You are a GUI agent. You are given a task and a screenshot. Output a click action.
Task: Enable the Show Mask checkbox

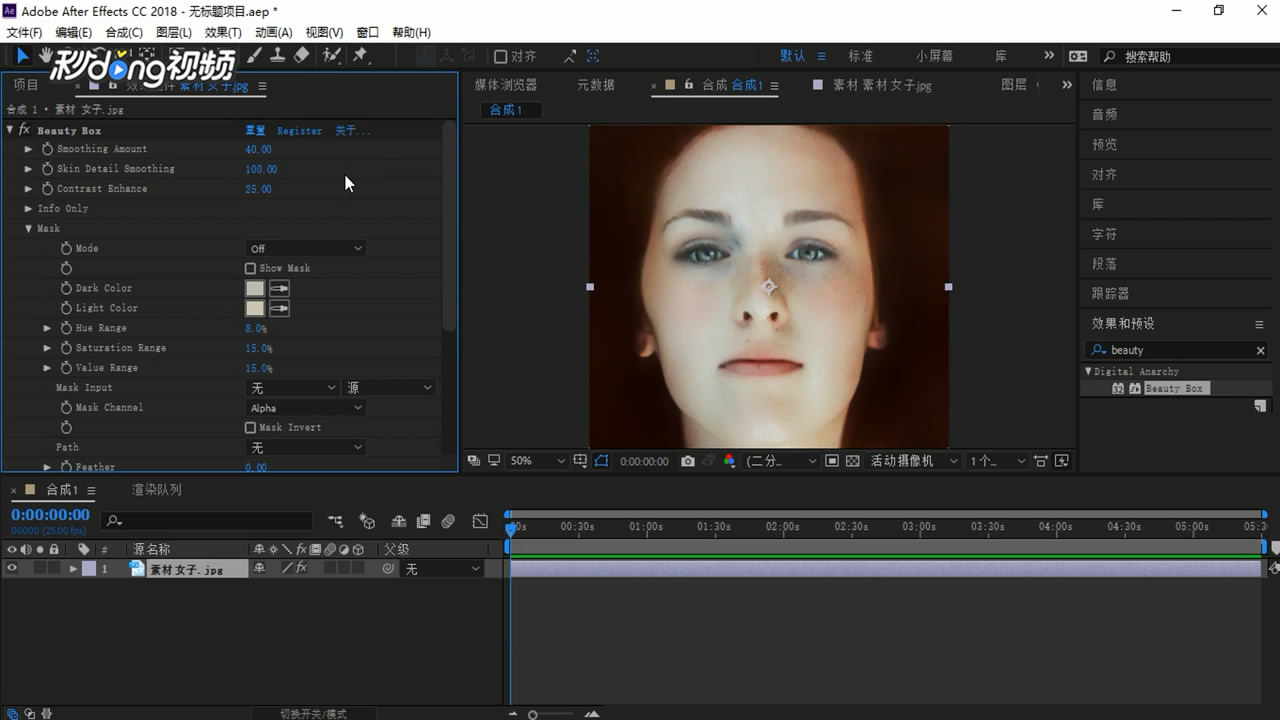251,268
